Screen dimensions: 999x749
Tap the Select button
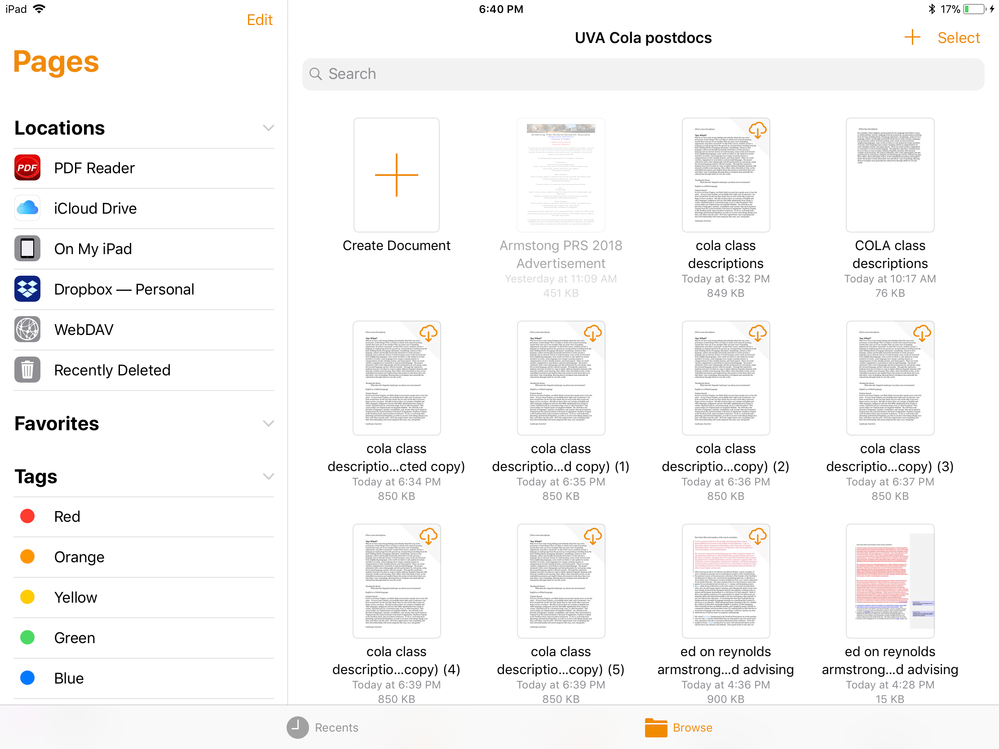coord(958,38)
